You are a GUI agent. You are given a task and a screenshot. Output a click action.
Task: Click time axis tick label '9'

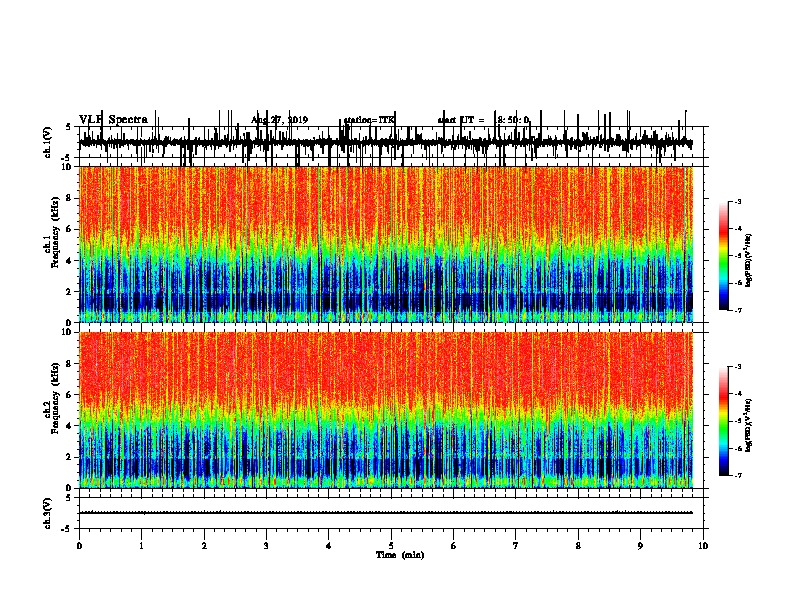click(x=640, y=546)
